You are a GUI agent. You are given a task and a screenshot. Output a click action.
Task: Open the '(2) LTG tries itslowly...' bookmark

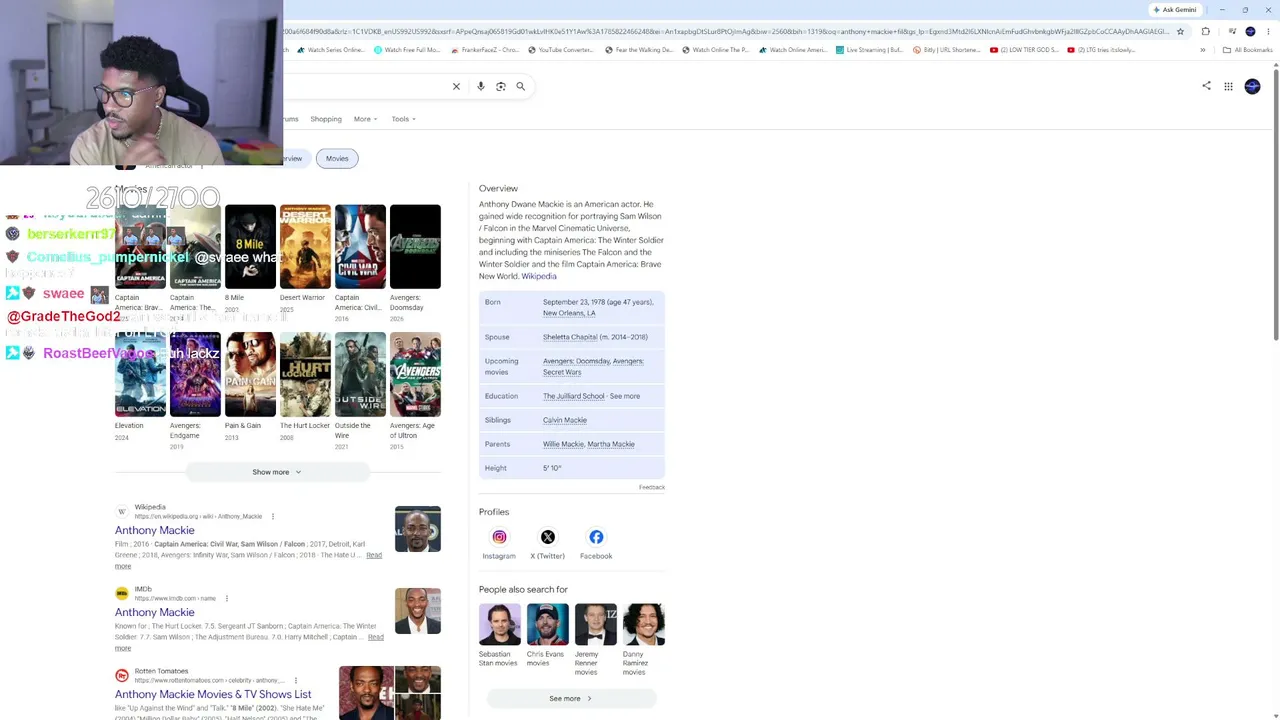(1101, 50)
